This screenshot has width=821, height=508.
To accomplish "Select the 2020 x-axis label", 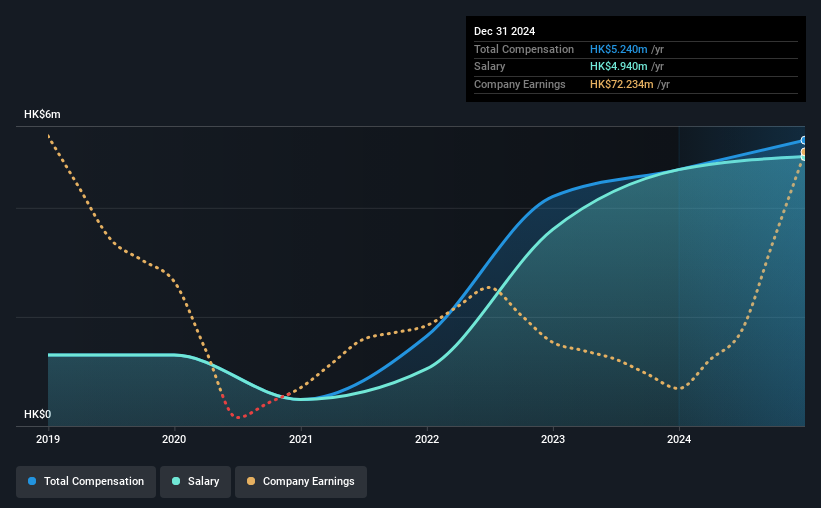I will pyautogui.click(x=174, y=439).
